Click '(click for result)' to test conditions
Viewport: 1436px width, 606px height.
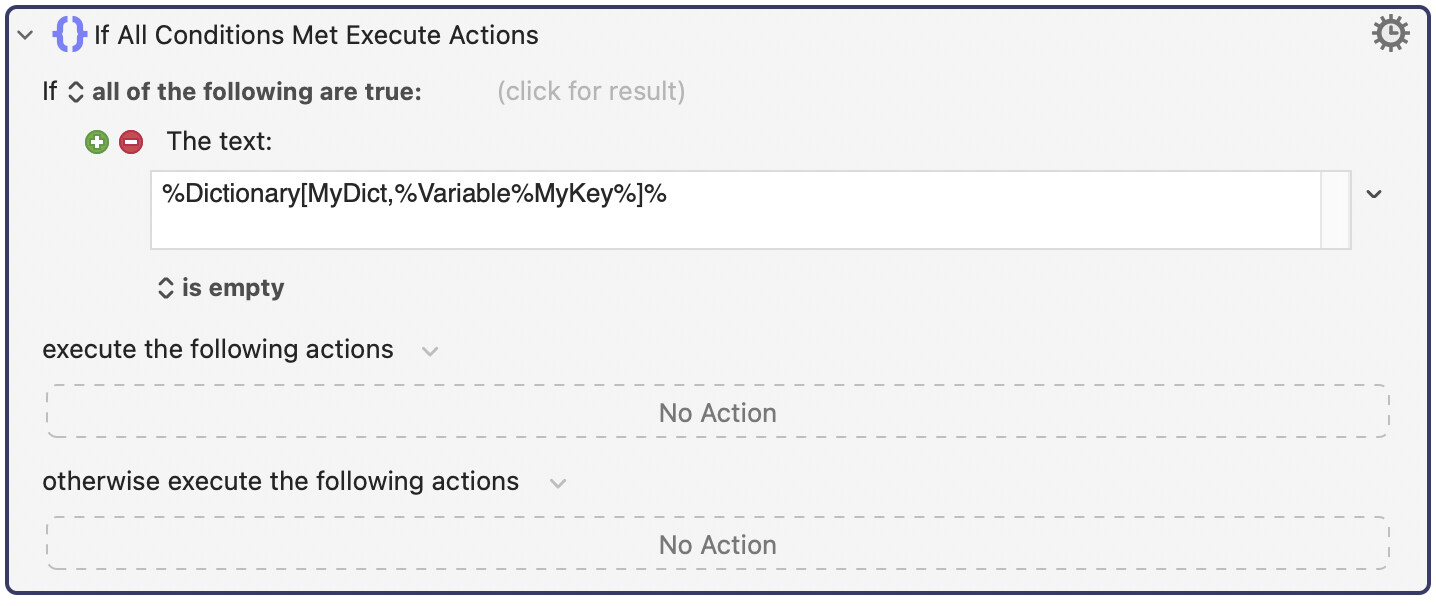[x=591, y=92]
